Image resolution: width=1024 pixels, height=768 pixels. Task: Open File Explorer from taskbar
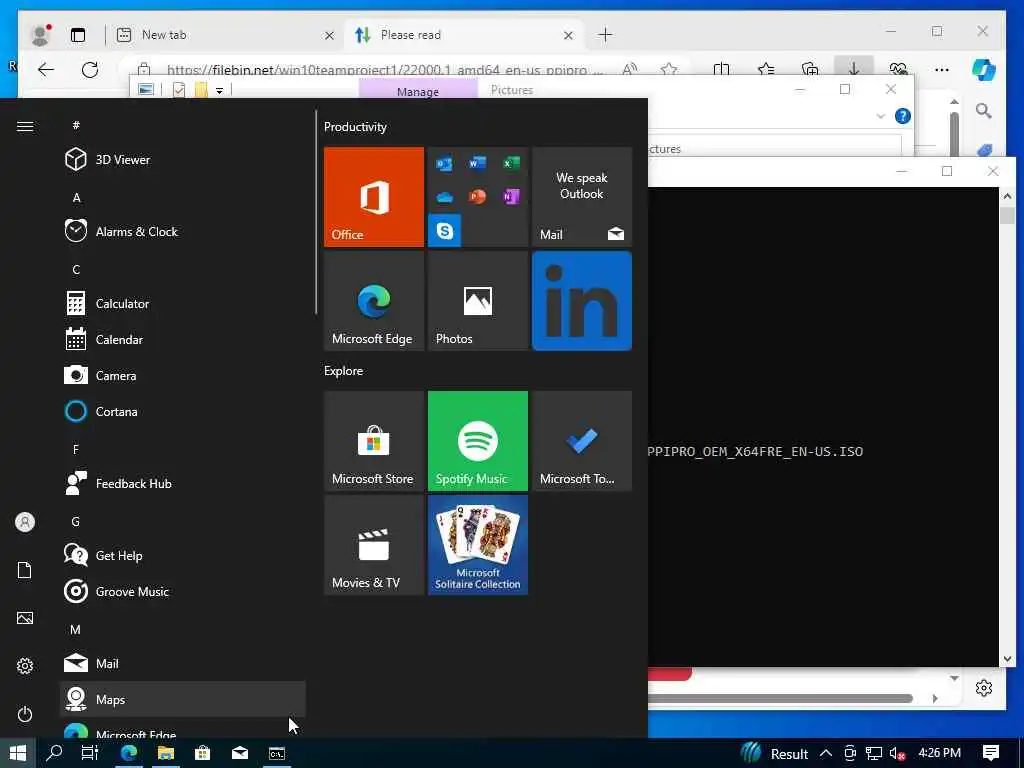(166, 753)
